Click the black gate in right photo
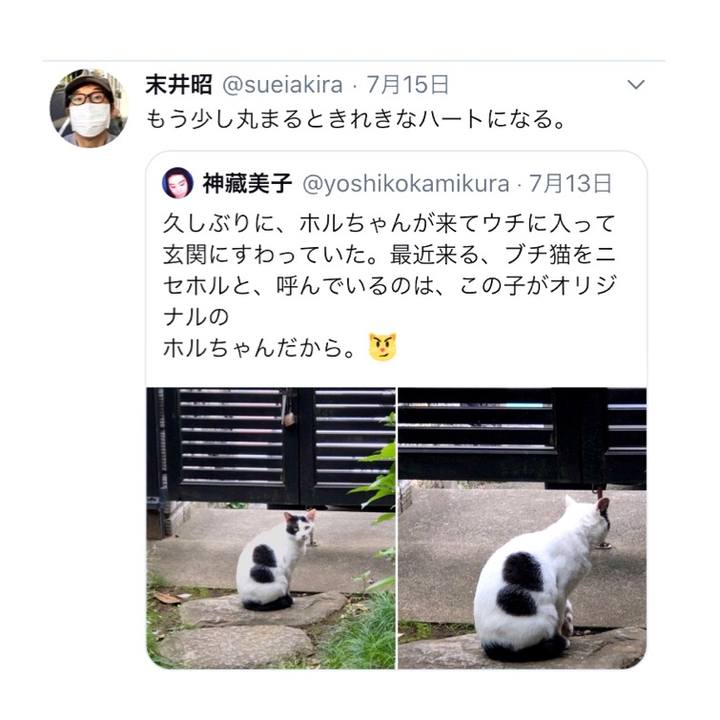Image resolution: width=720 pixels, height=720 pixels. click(x=522, y=436)
